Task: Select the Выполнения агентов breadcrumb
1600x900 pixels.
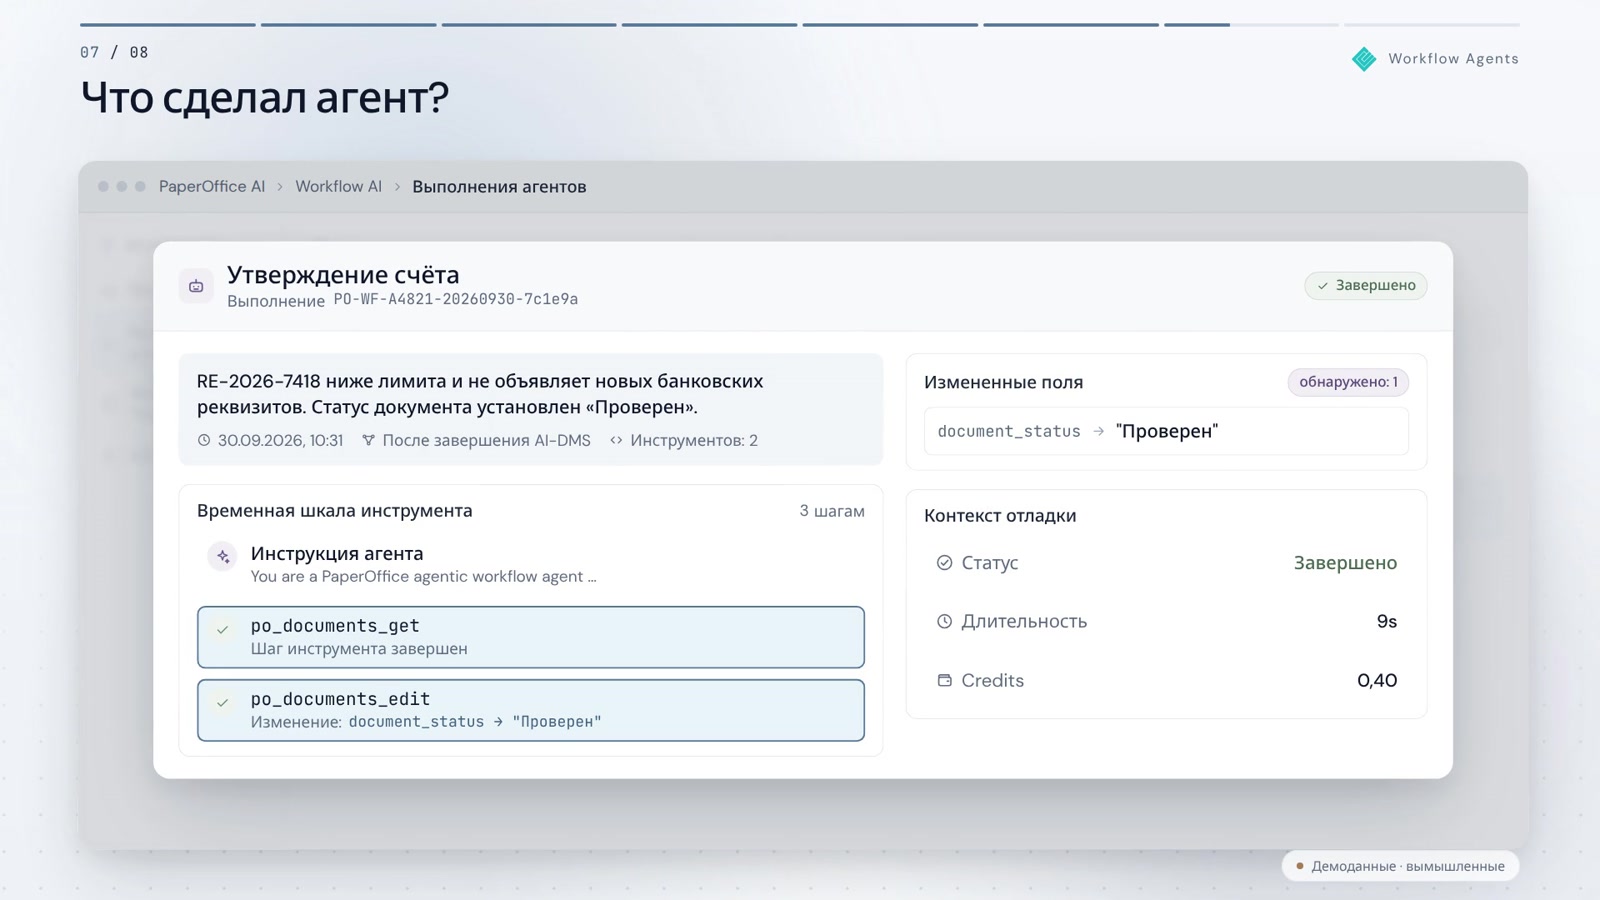Action: (499, 187)
